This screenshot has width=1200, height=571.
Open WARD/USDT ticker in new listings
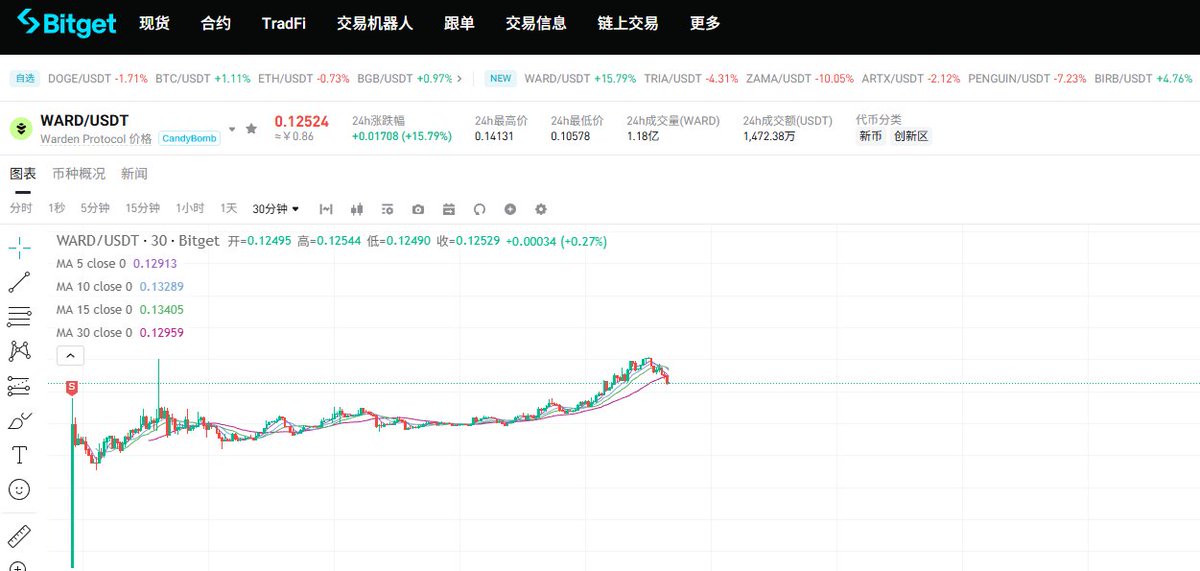tap(580, 78)
